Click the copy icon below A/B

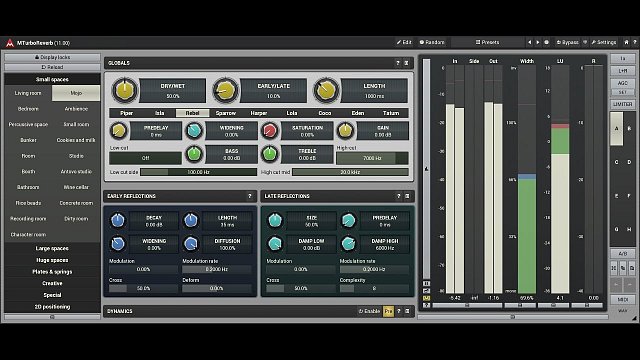point(623,268)
